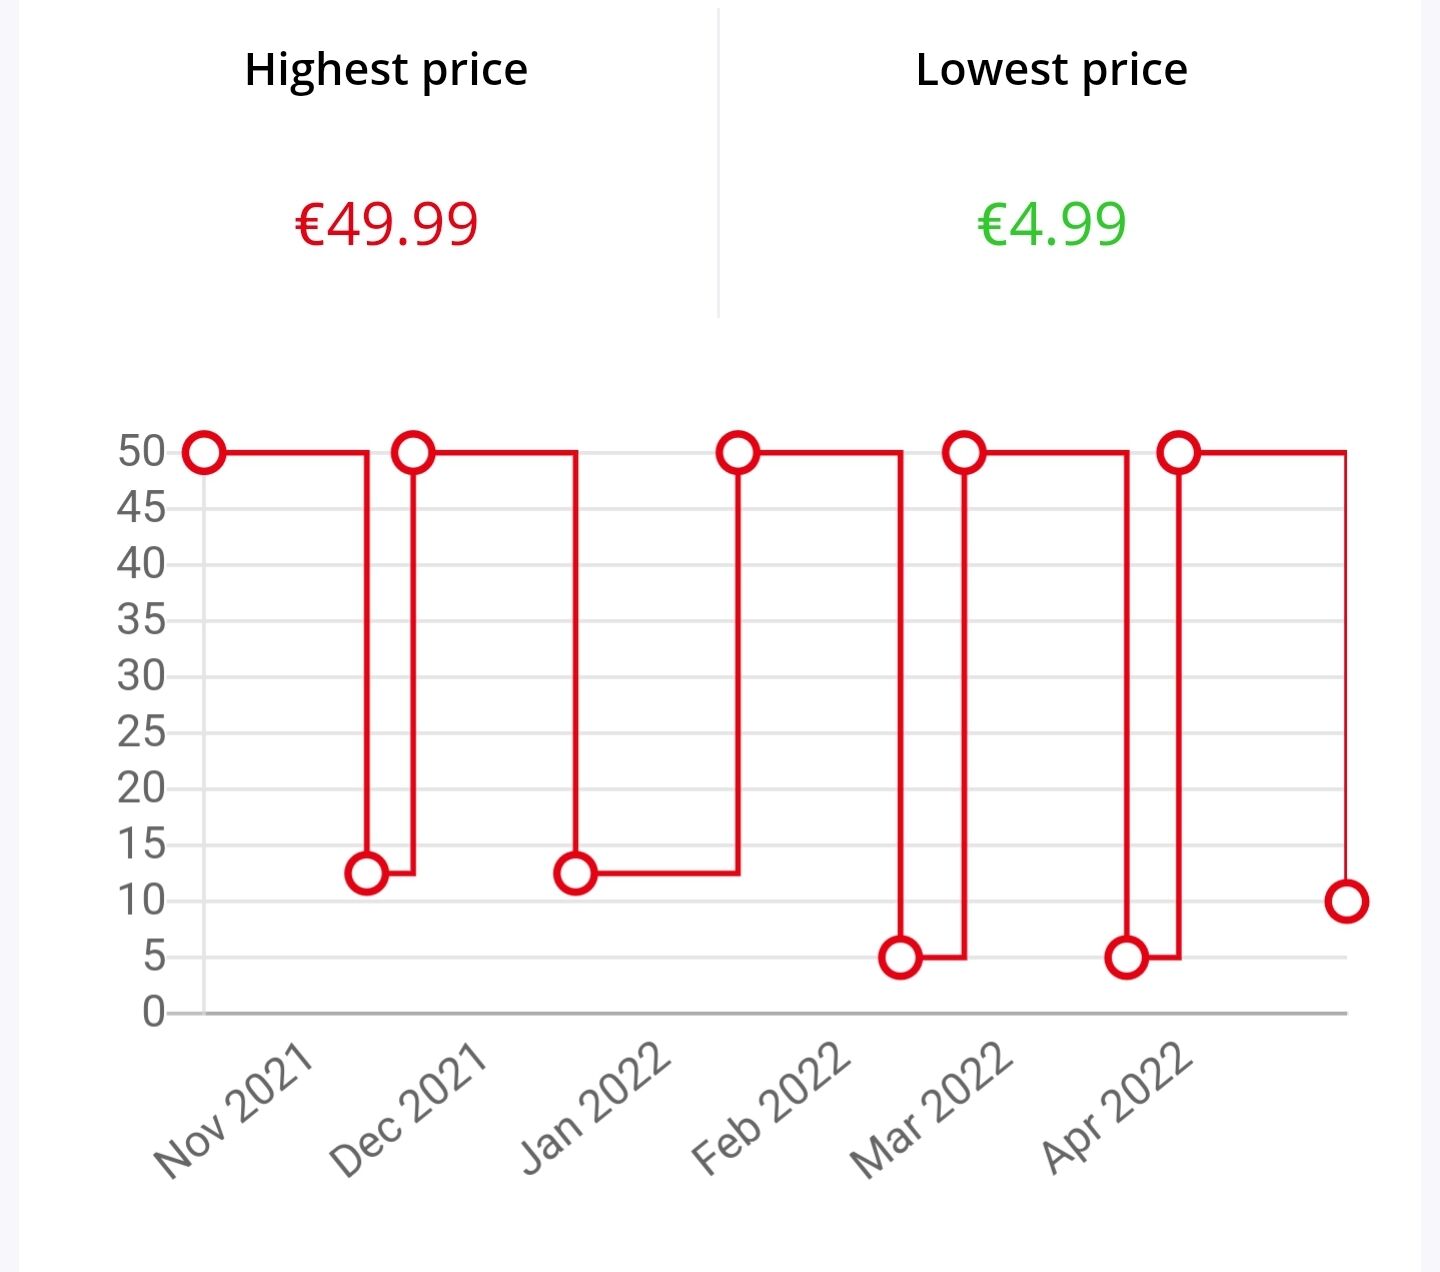Screen dimensions: 1440x1272
Task: Select the 50 price point after Jan 2022
Action: [x=738, y=453]
